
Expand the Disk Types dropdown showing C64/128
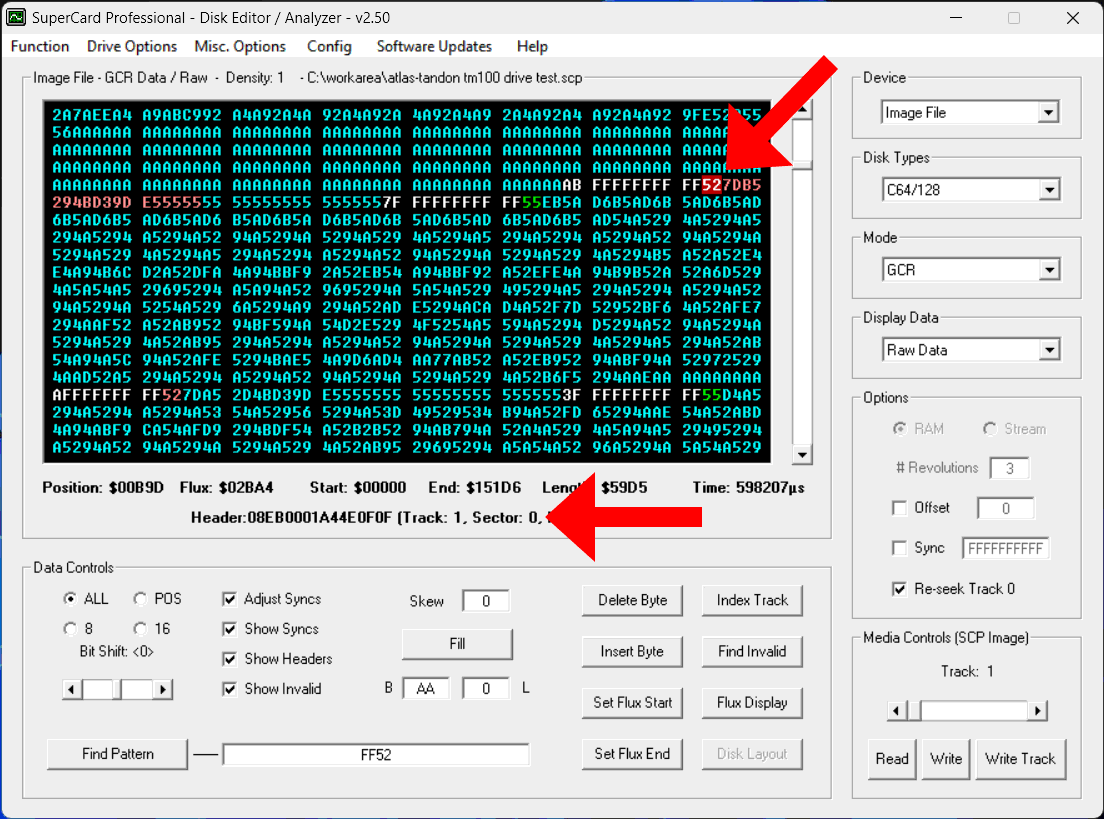pyautogui.click(x=1049, y=190)
